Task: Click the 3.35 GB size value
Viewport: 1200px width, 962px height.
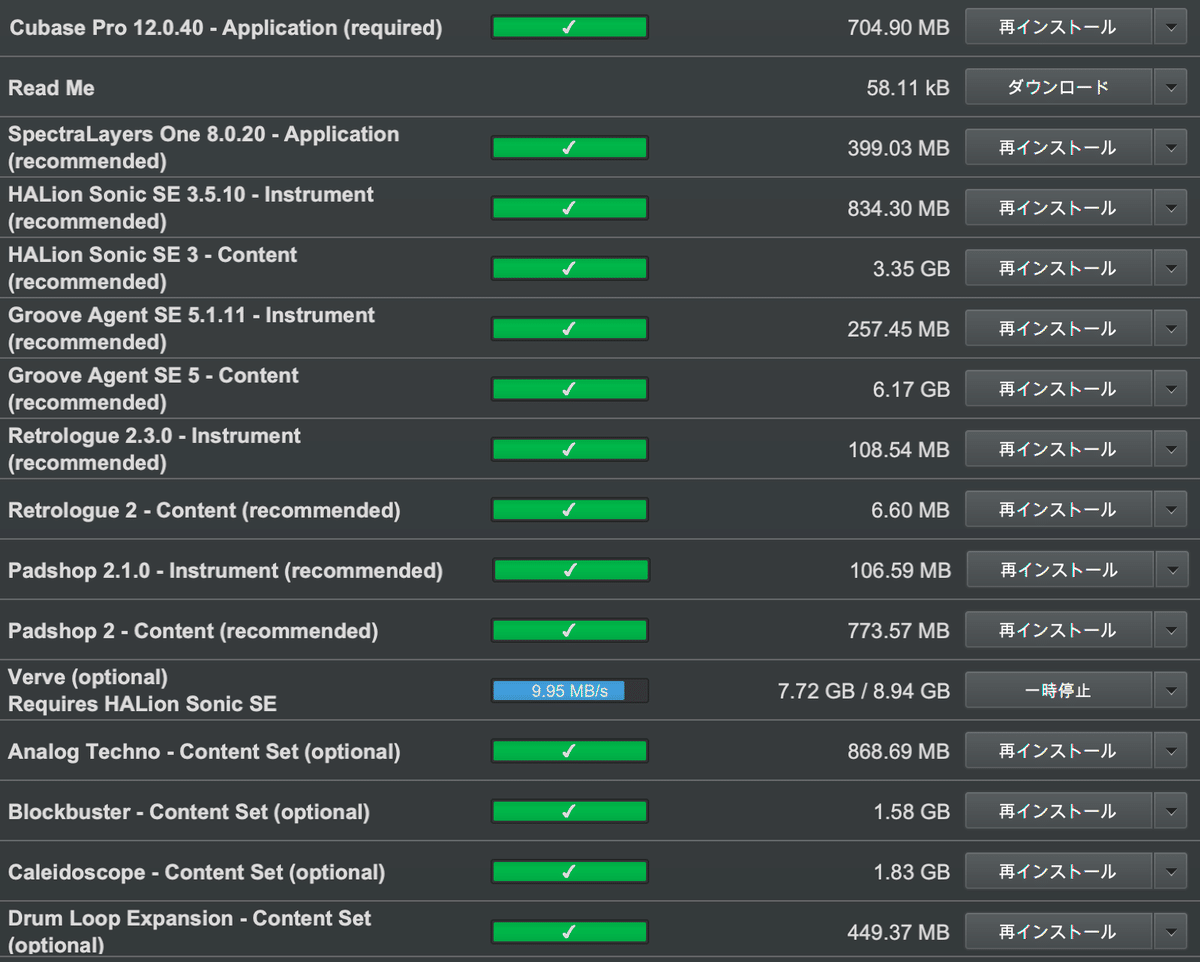Action: click(911, 269)
